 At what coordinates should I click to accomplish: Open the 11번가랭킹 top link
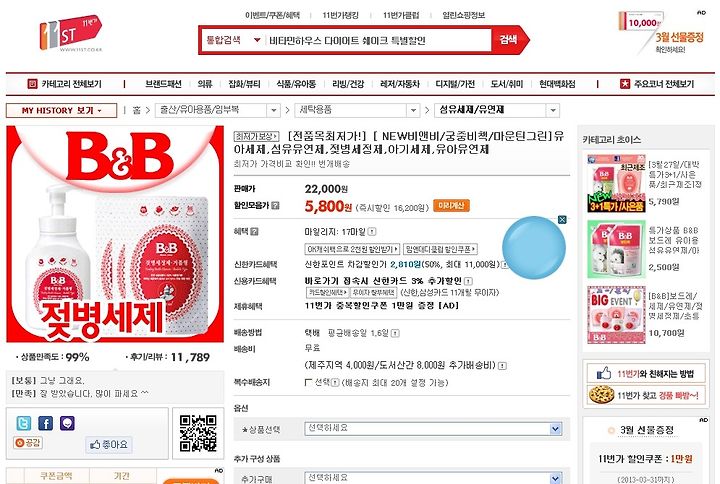(x=340, y=15)
